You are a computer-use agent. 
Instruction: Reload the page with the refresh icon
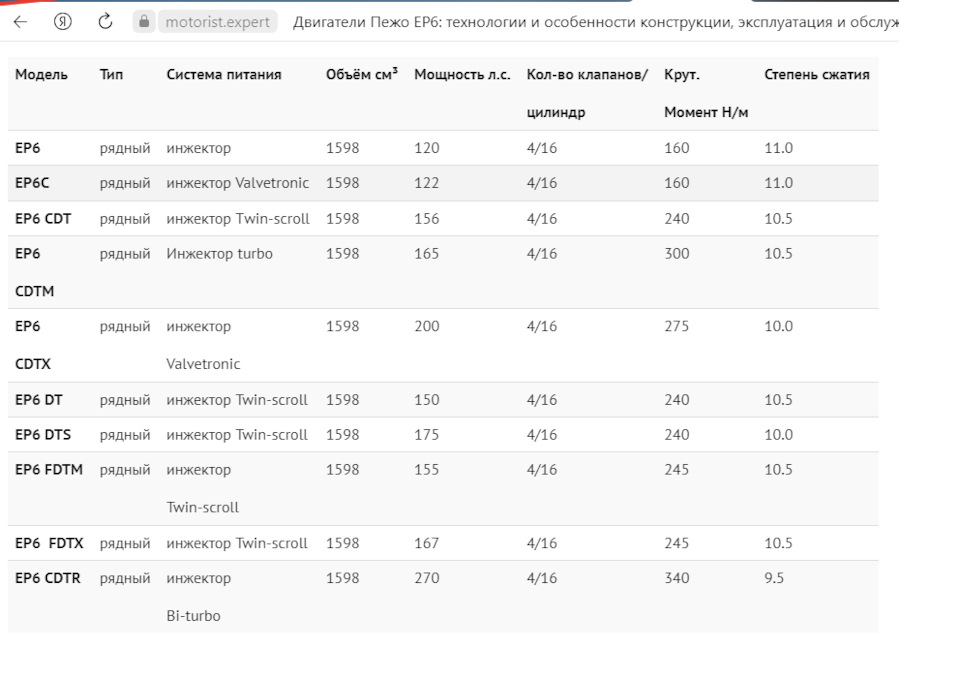105,21
